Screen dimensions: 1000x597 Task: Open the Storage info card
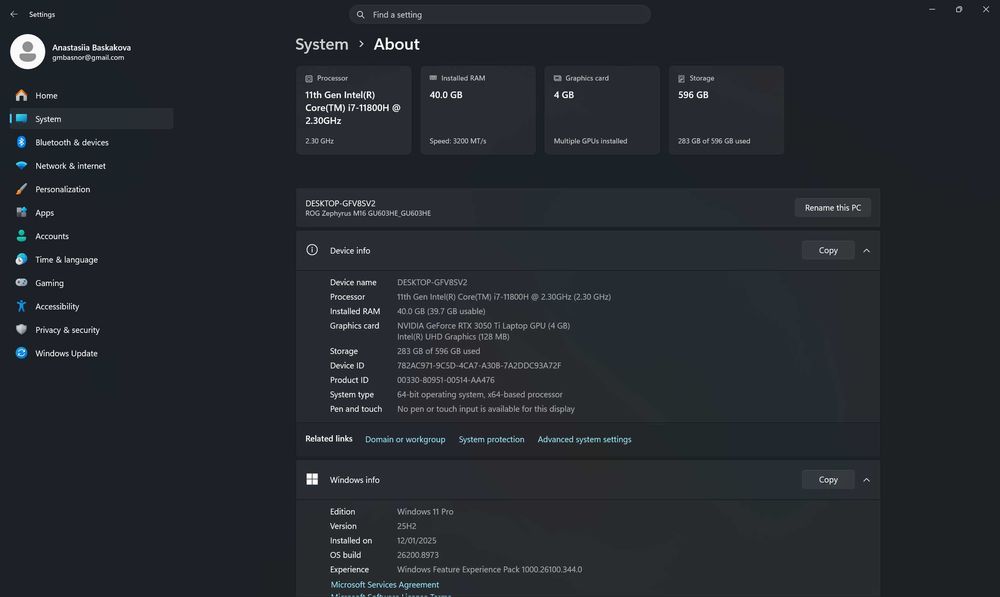[726, 110]
